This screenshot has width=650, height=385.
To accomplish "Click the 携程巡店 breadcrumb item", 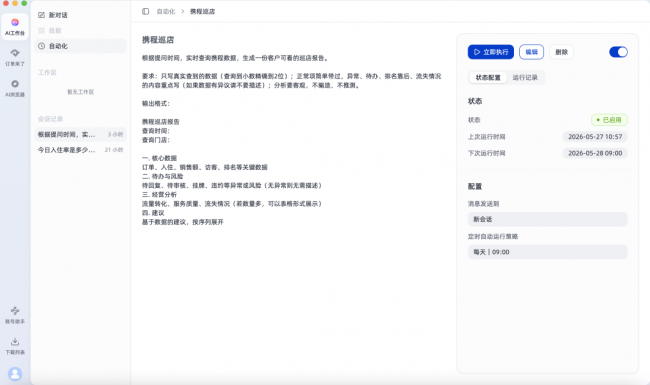I will tap(202, 11).
